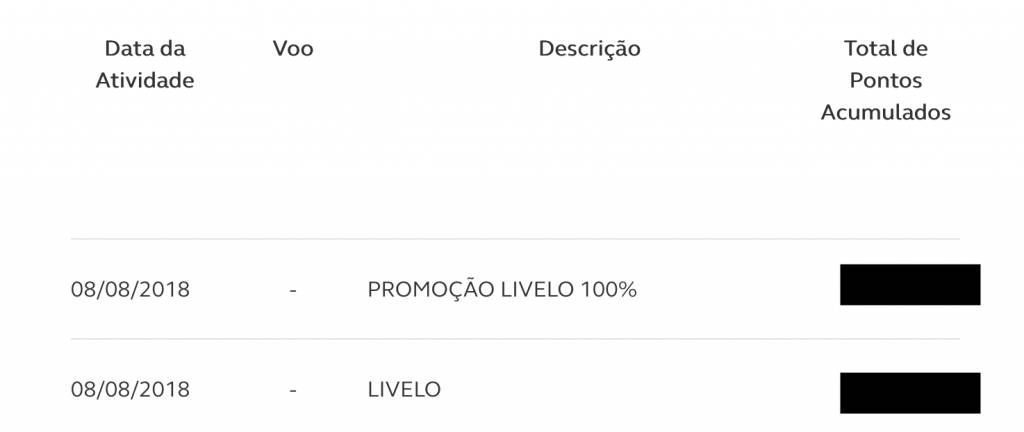Click the word Atividade in first header

[x=145, y=81]
